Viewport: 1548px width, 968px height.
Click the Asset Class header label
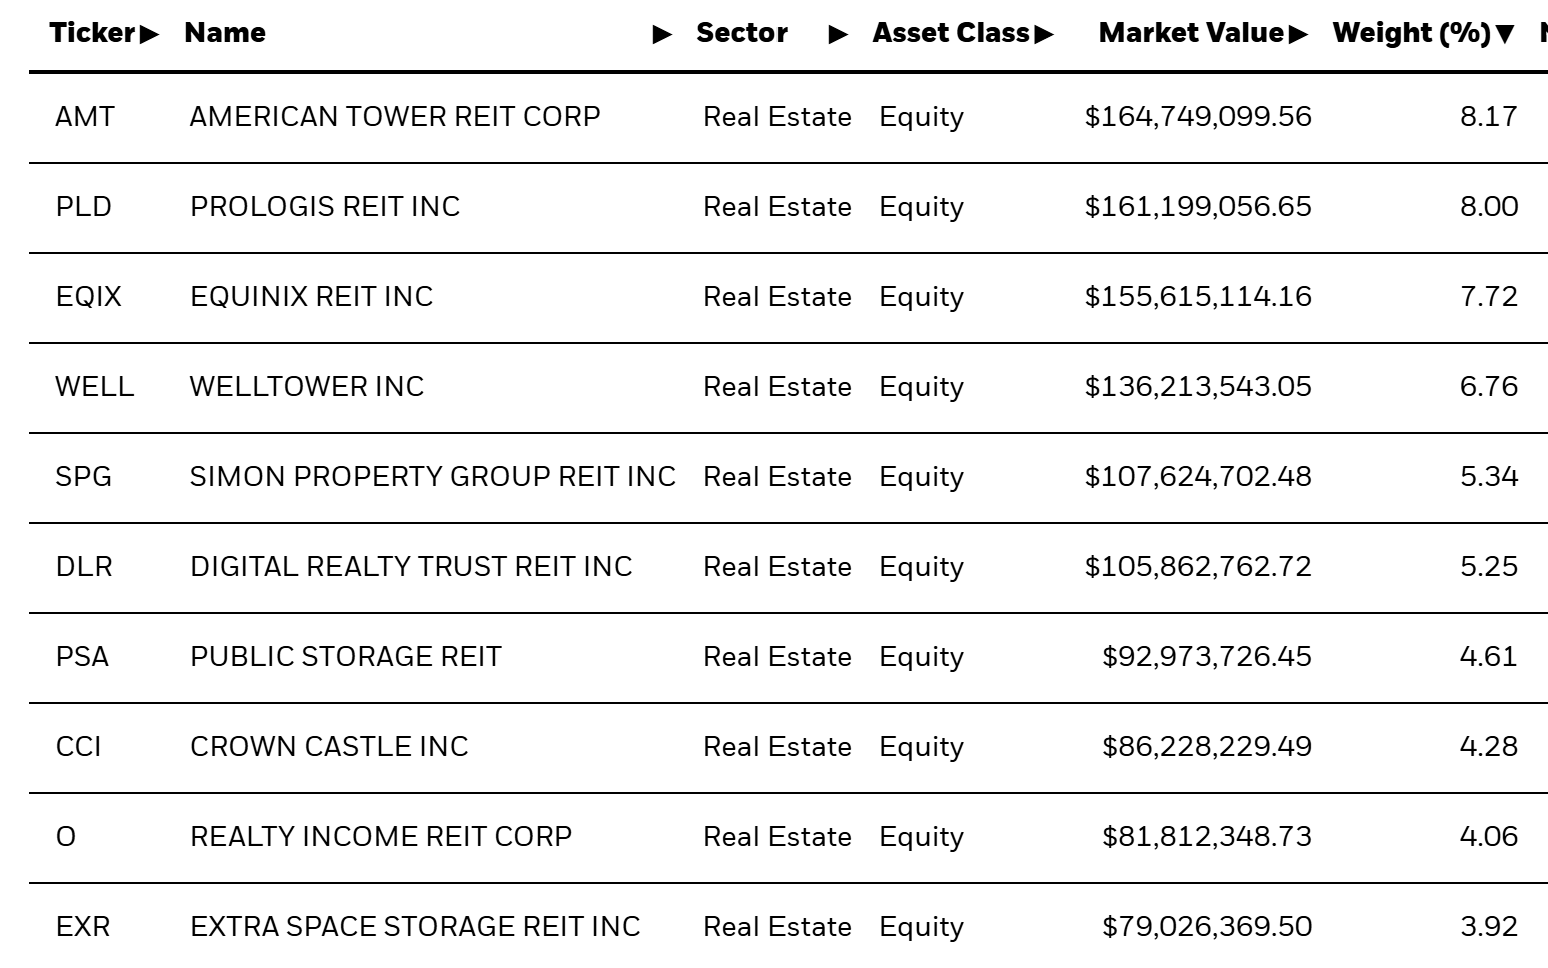[x=950, y=33]
